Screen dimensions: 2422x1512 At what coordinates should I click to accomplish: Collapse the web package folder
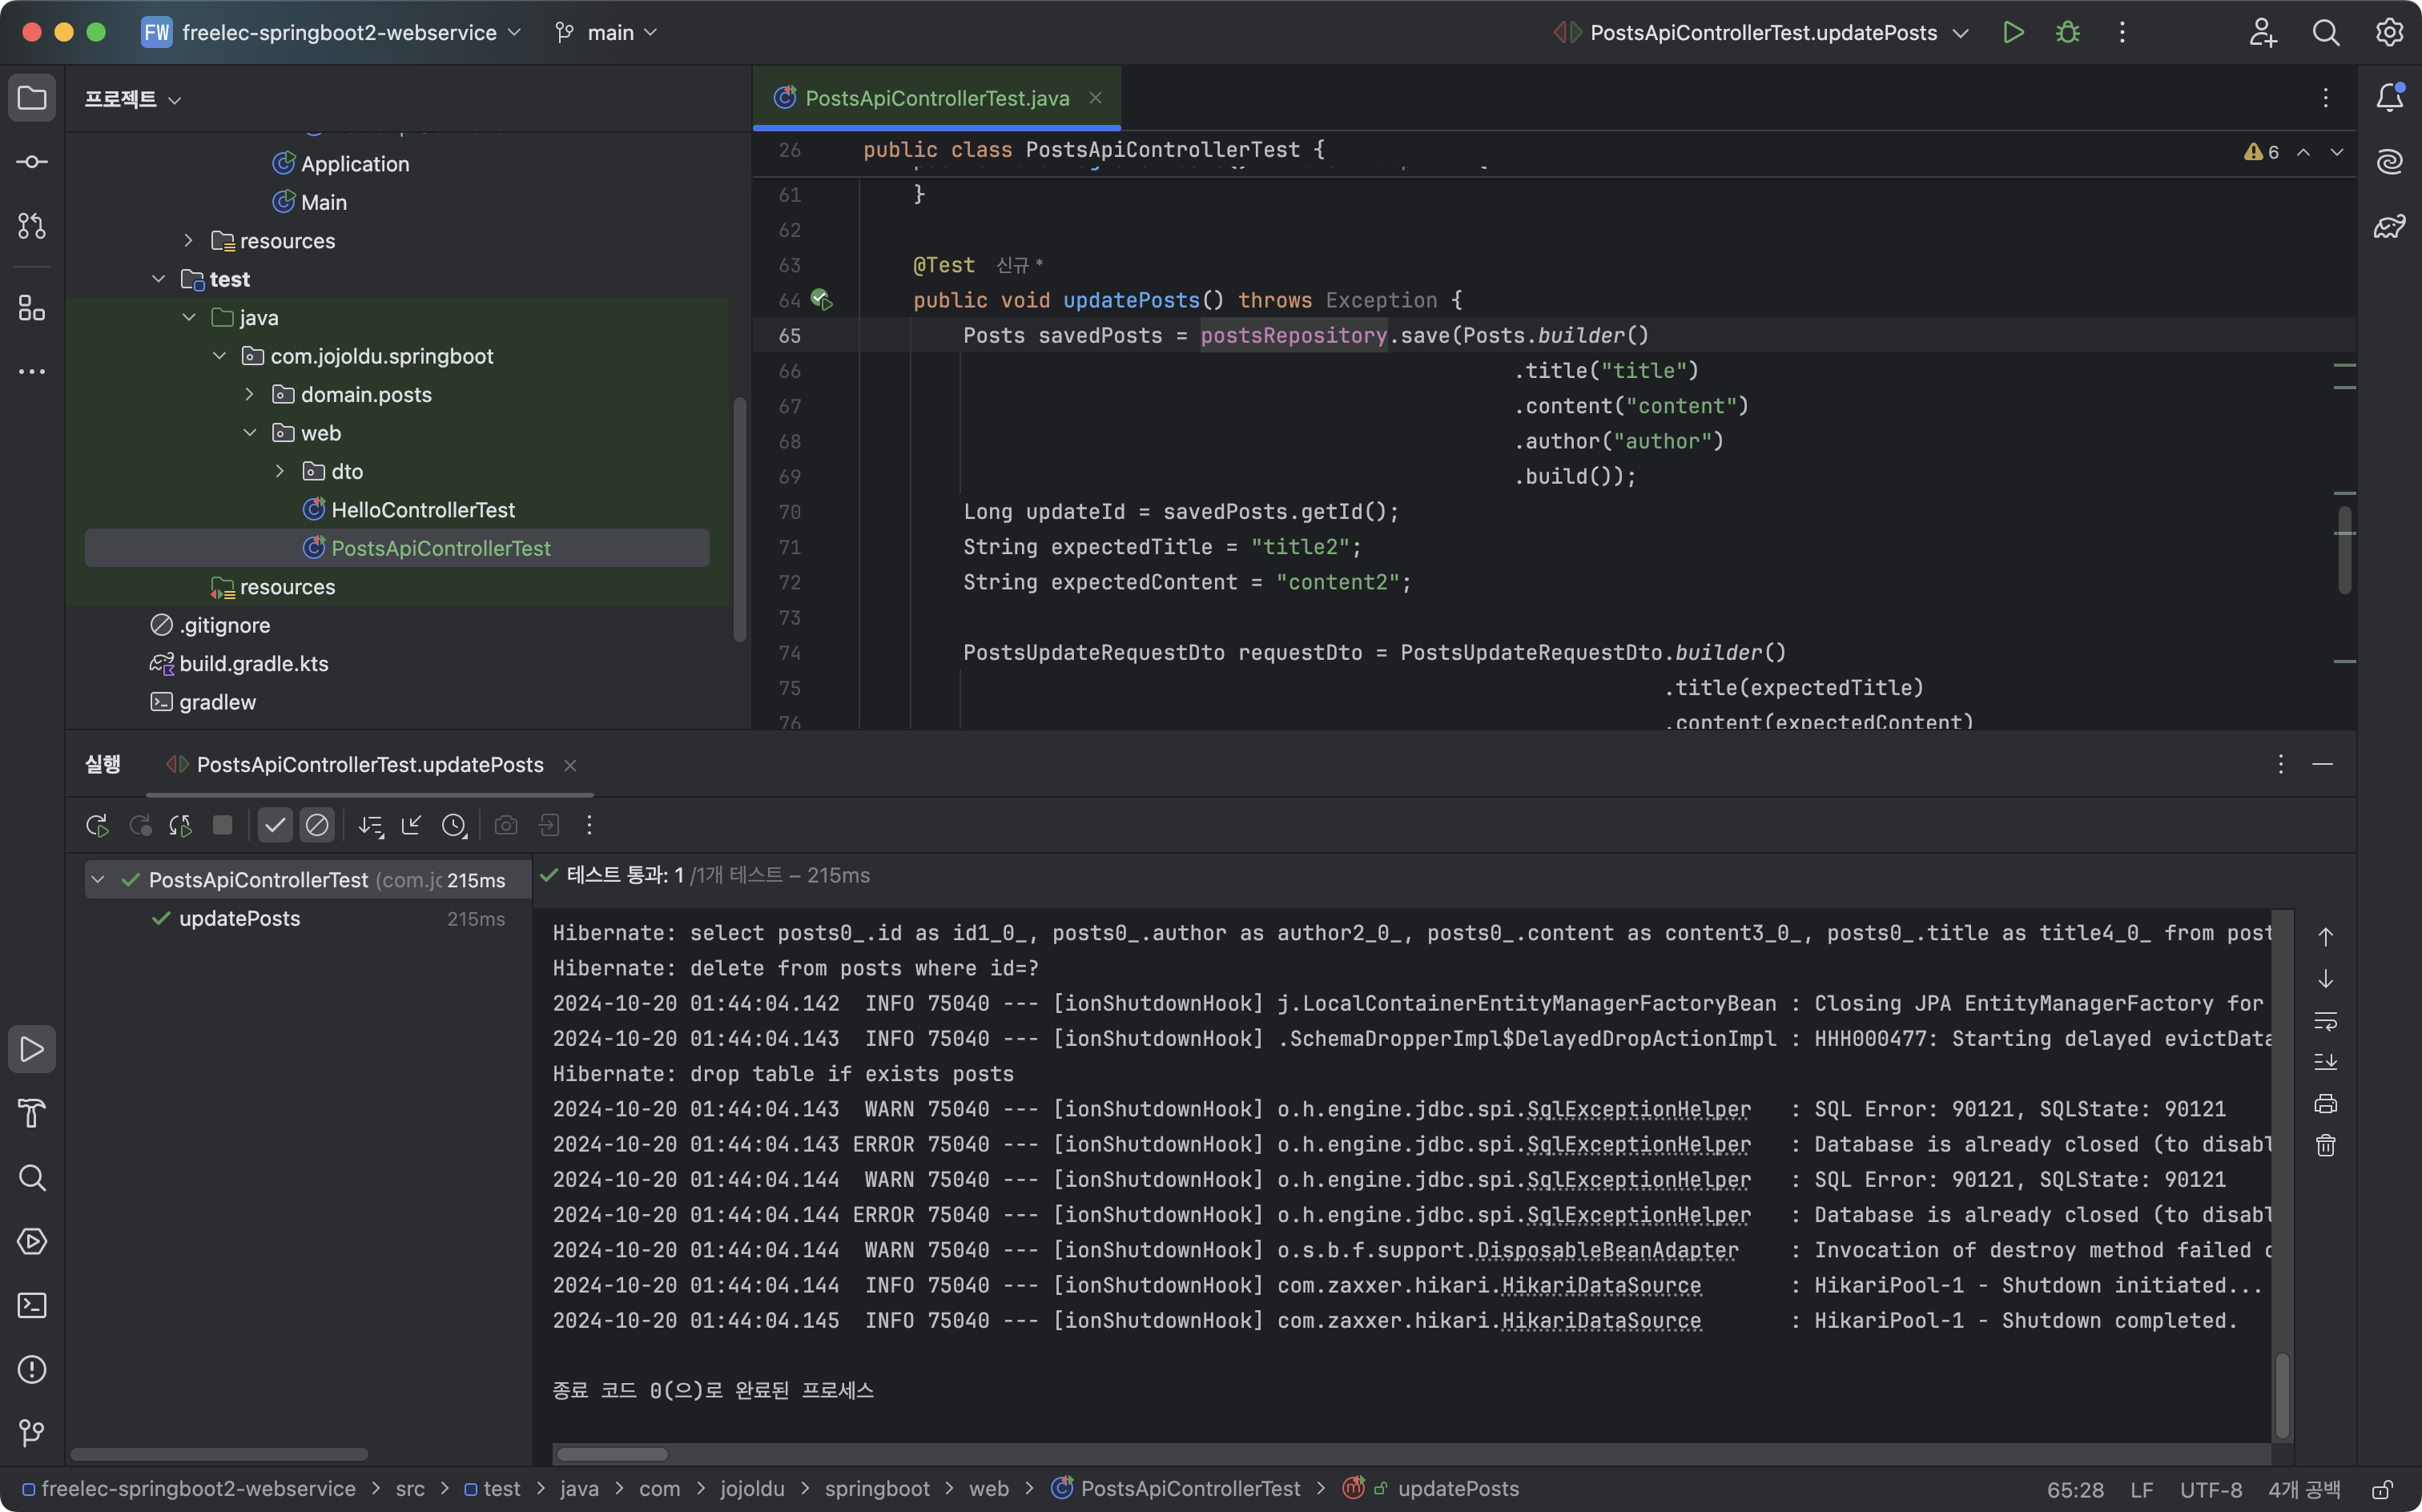click(x=250, y=433)
